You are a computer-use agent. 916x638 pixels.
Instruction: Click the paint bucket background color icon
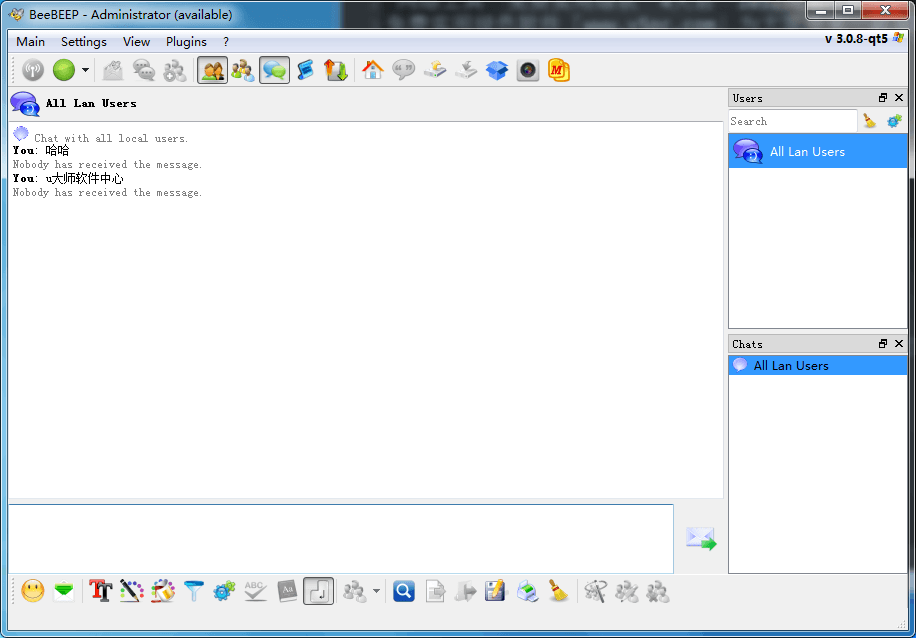(162, 591)
